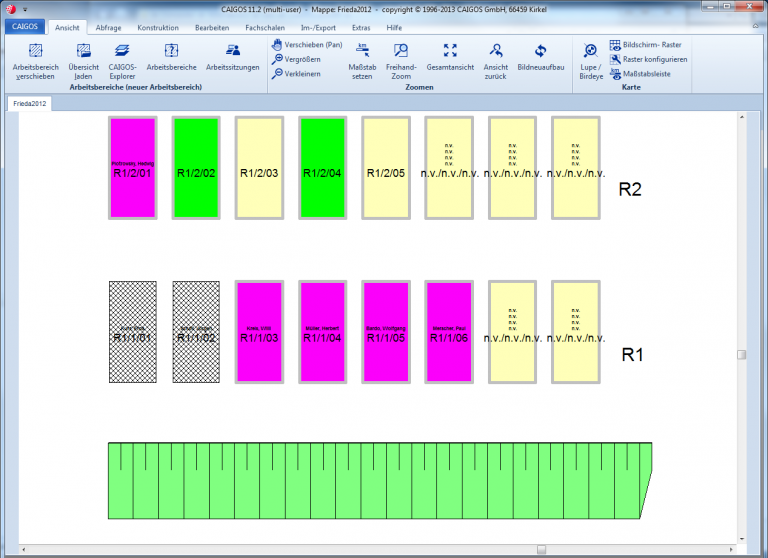This screenshot has width=768, height=558.
Task: Open the Konstruktion ribbon tab
Action: pyautogui.click(x=158, y=28)
